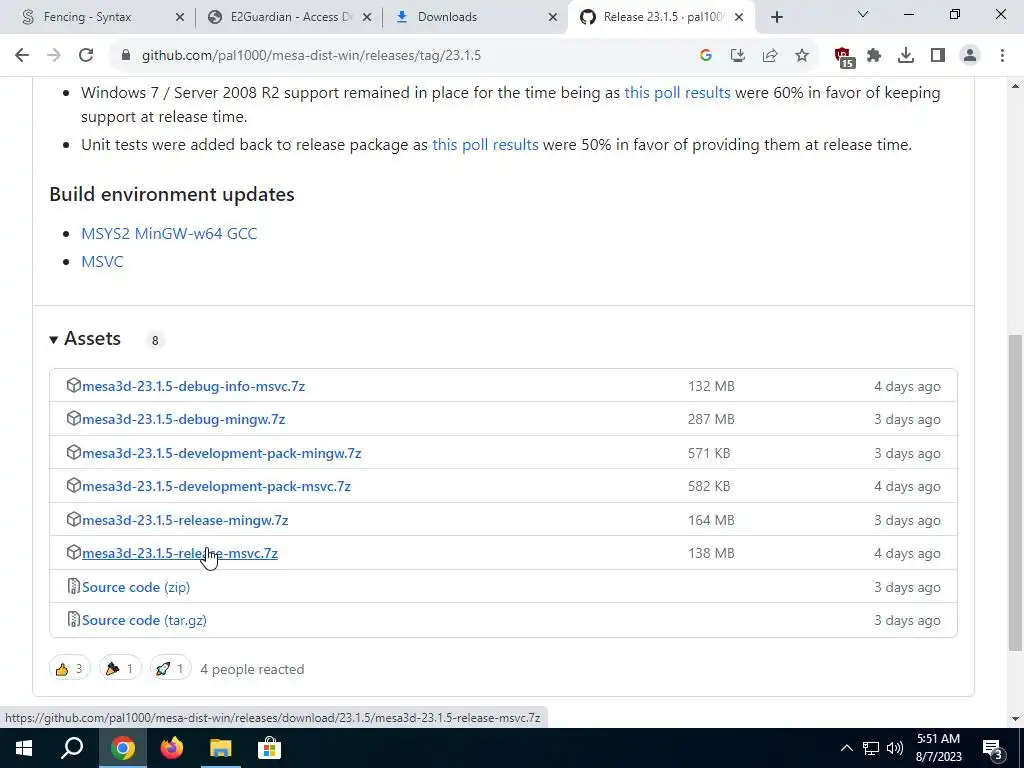The height and width of the screenshot is (768, 1024).
Task: Click the 132 MB size text
Action: click(711, 386)
